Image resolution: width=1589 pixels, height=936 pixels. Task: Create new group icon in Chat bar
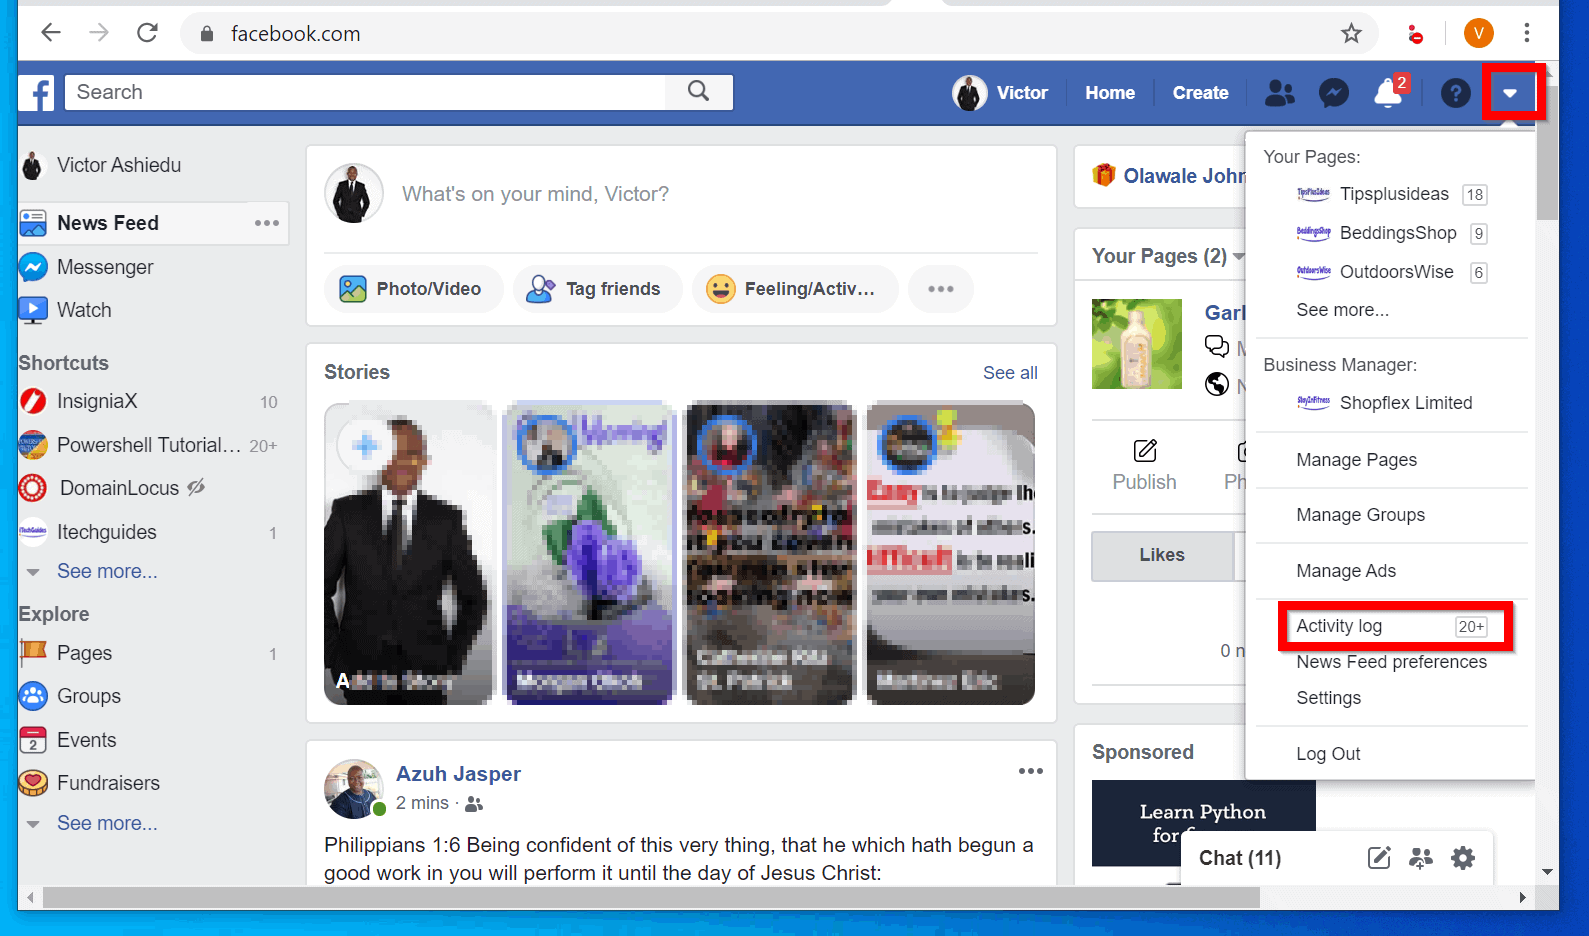pyautogui.click(x=1421, y=858)
